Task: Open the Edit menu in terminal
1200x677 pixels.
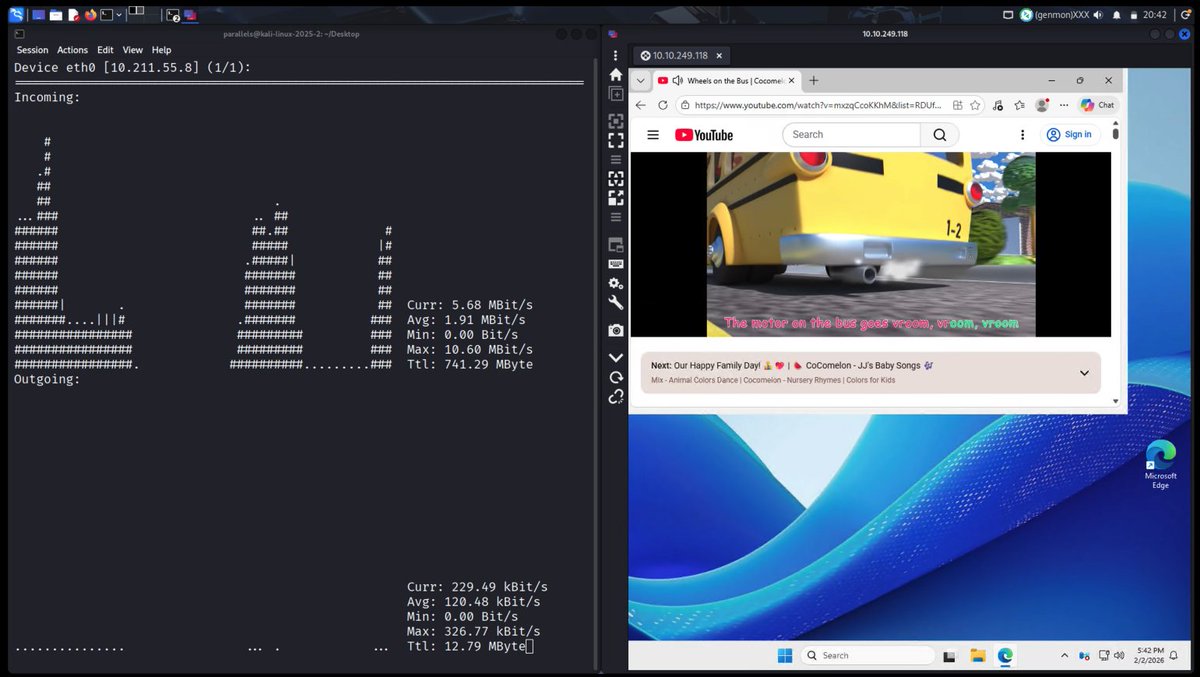Action: point(105,50)
